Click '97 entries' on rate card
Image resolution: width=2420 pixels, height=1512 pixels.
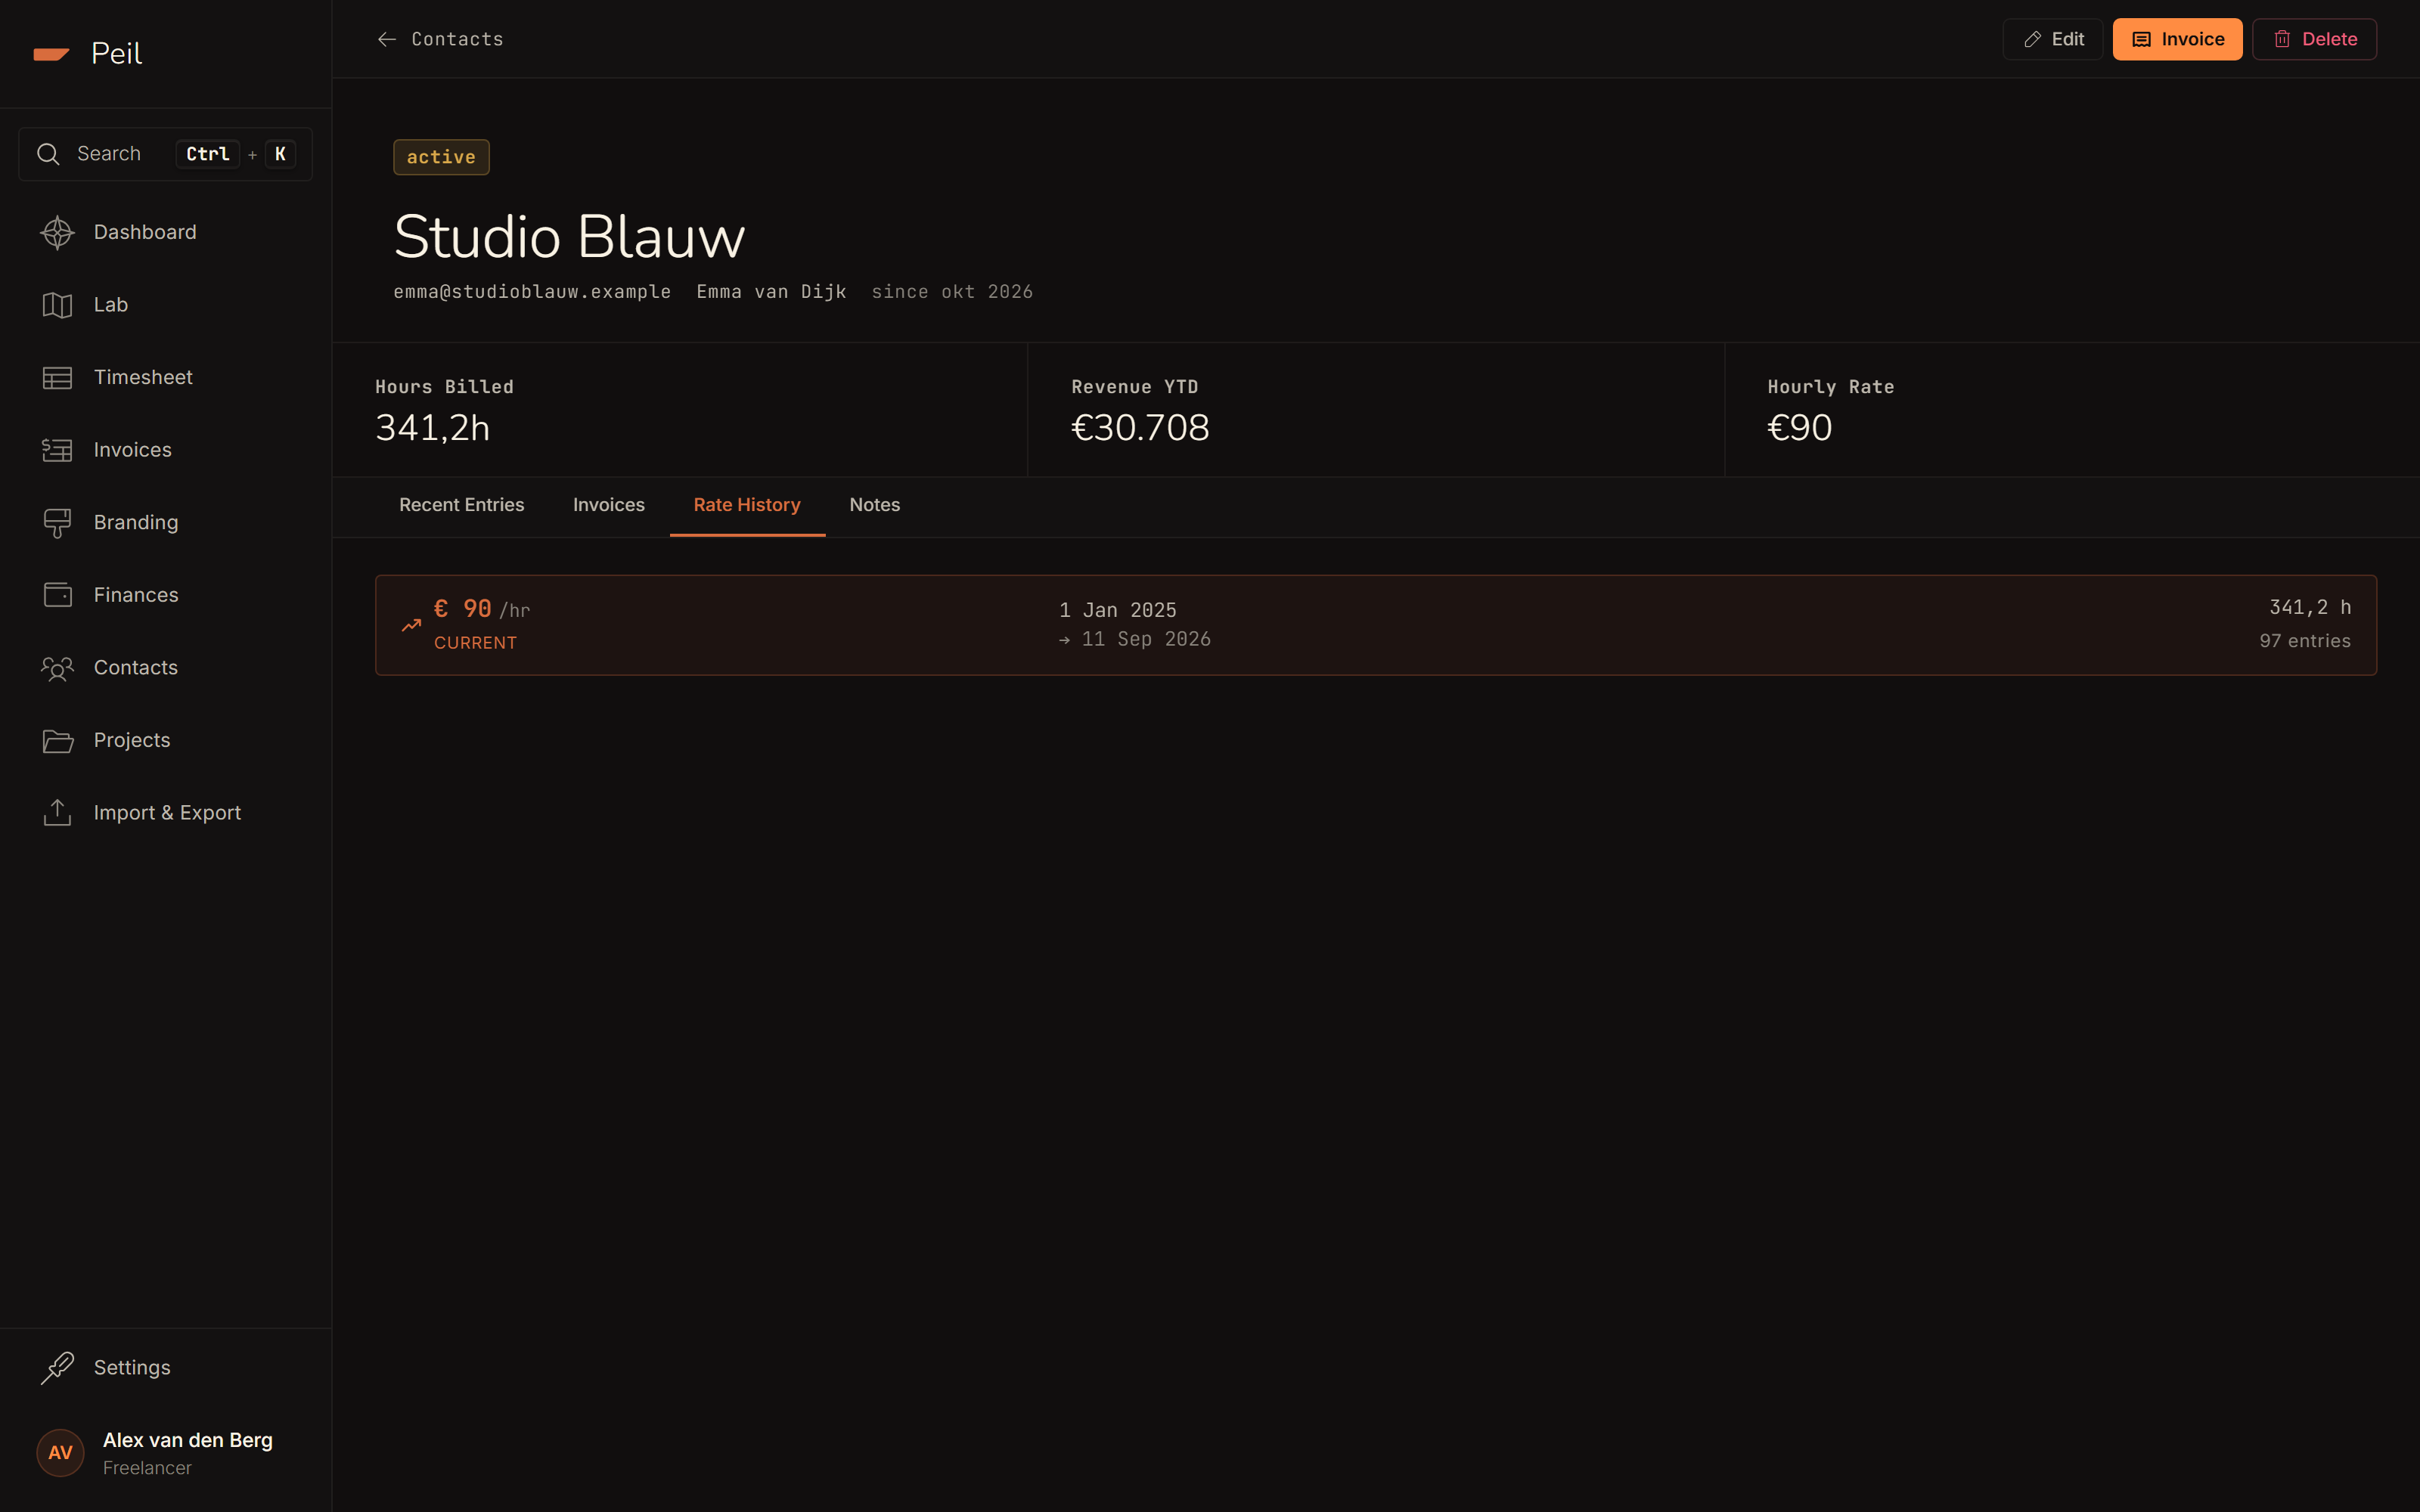point(2305,641)
